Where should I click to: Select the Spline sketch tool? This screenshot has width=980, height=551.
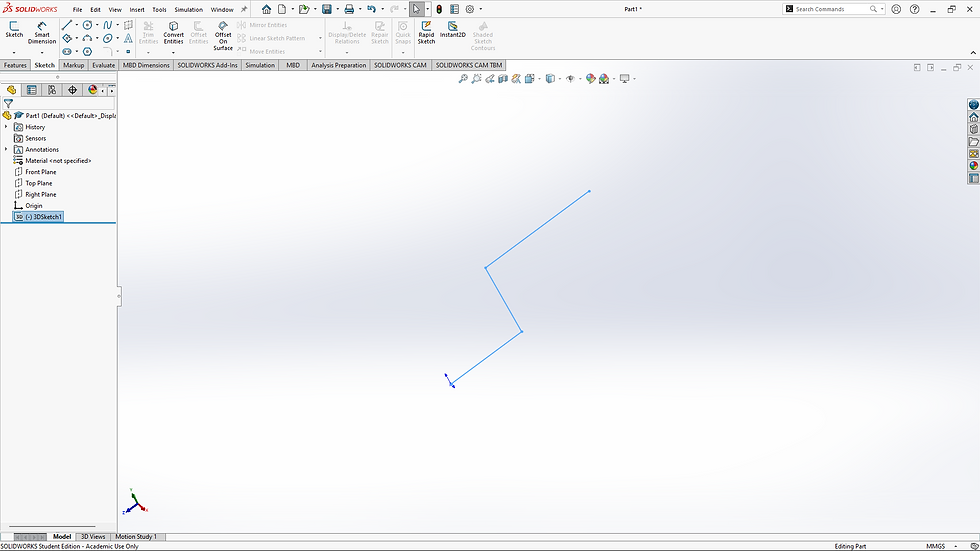point(108,25)
